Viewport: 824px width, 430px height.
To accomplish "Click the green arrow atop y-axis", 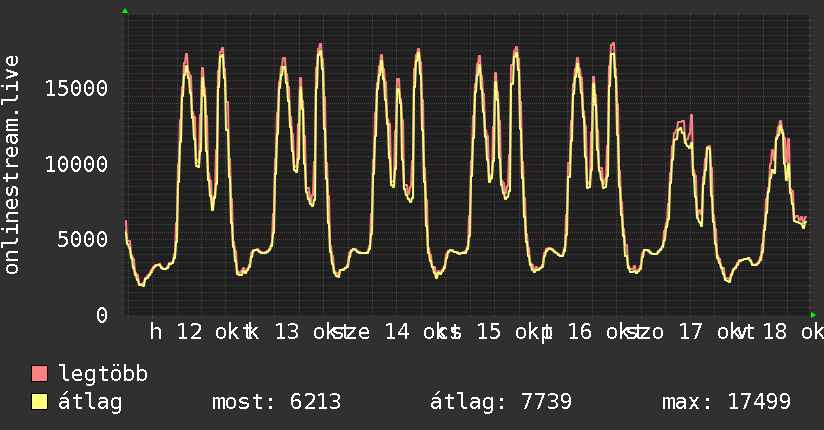I will coord(125,11).
